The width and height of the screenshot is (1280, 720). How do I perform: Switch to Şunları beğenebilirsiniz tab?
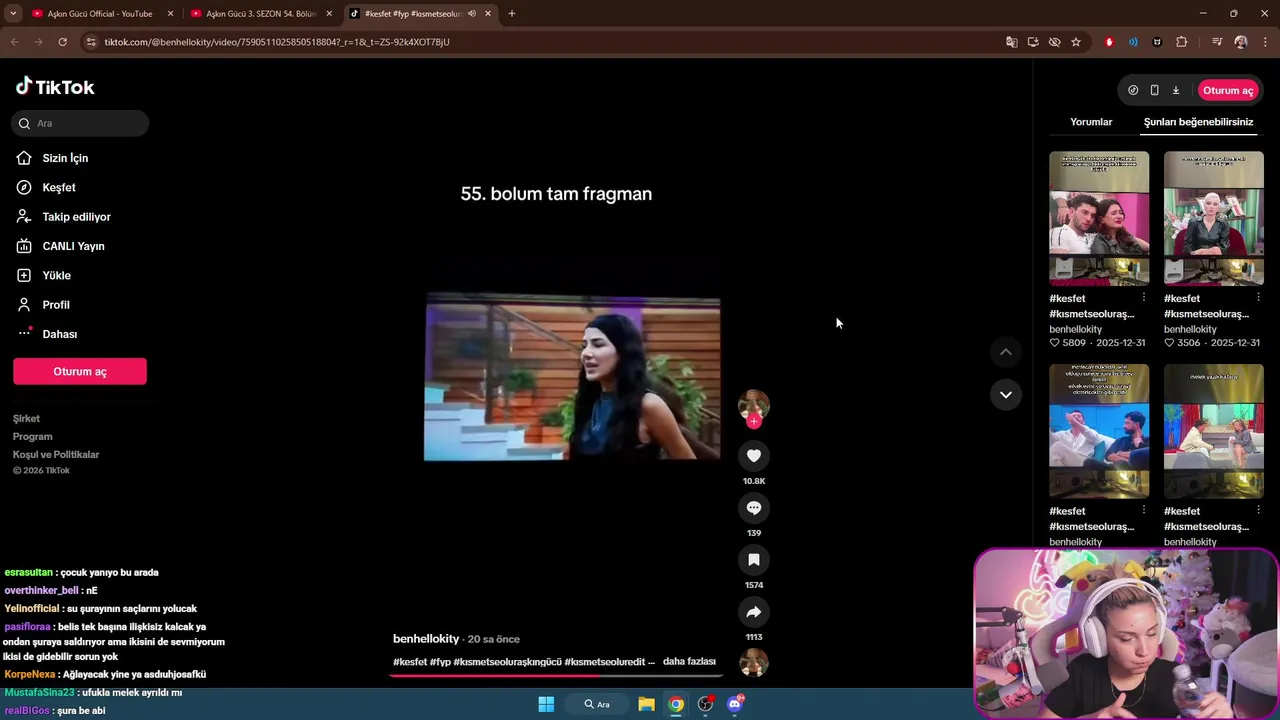tap(1198, 122)
